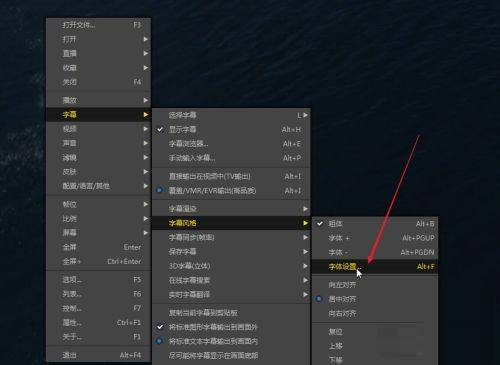This screenshot has height=365, width=500.
Task: Open 列表... (F6) playlist
Action: click(98, 294)
